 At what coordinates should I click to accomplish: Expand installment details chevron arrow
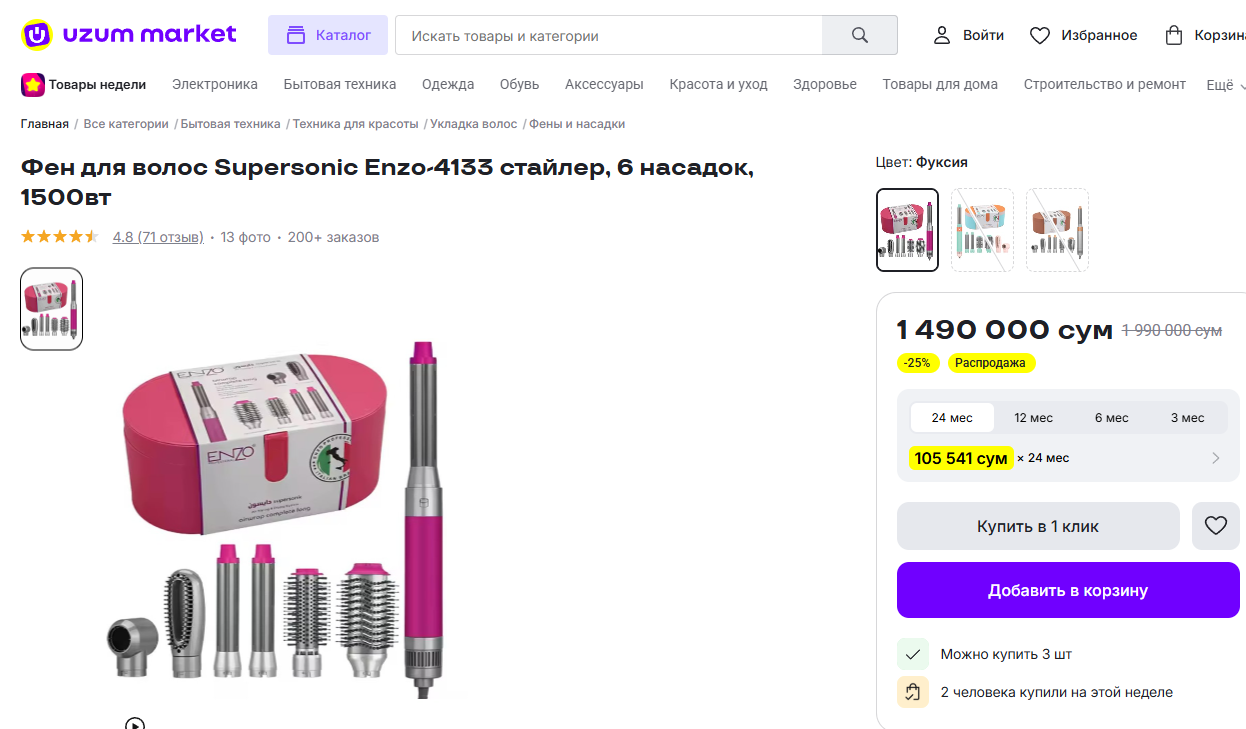click(1215, 458)
